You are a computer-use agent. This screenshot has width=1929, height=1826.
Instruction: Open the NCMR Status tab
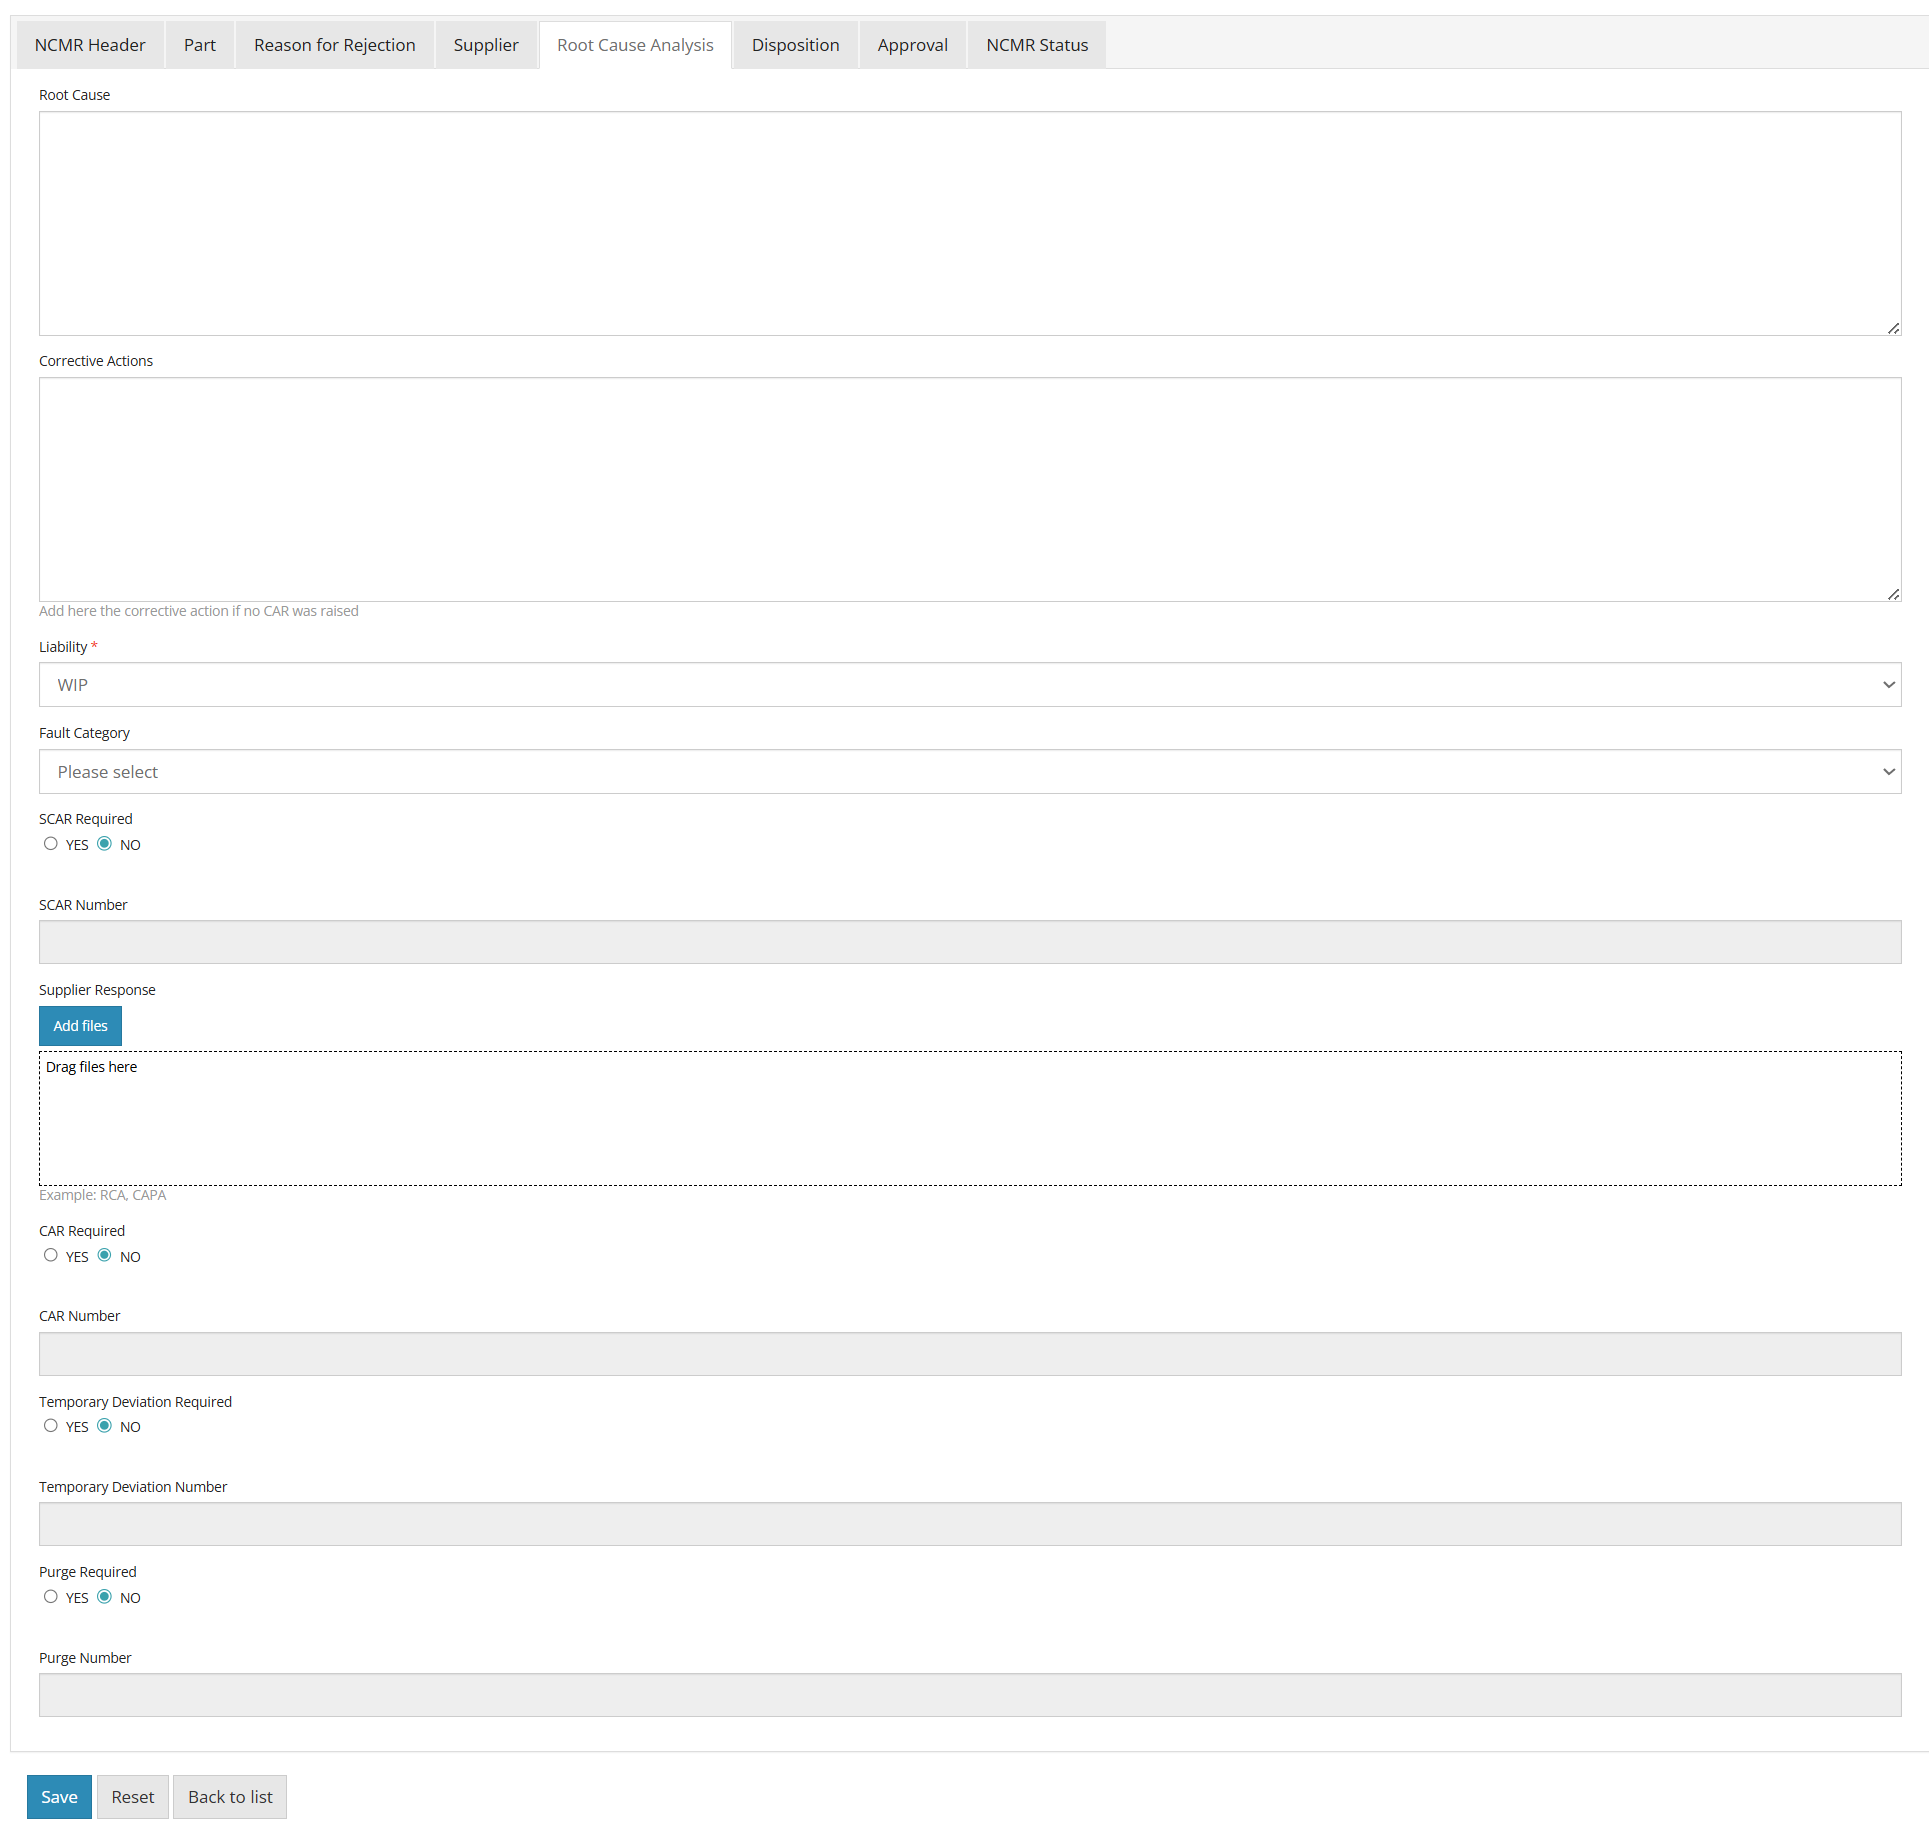click(1036, 44)
